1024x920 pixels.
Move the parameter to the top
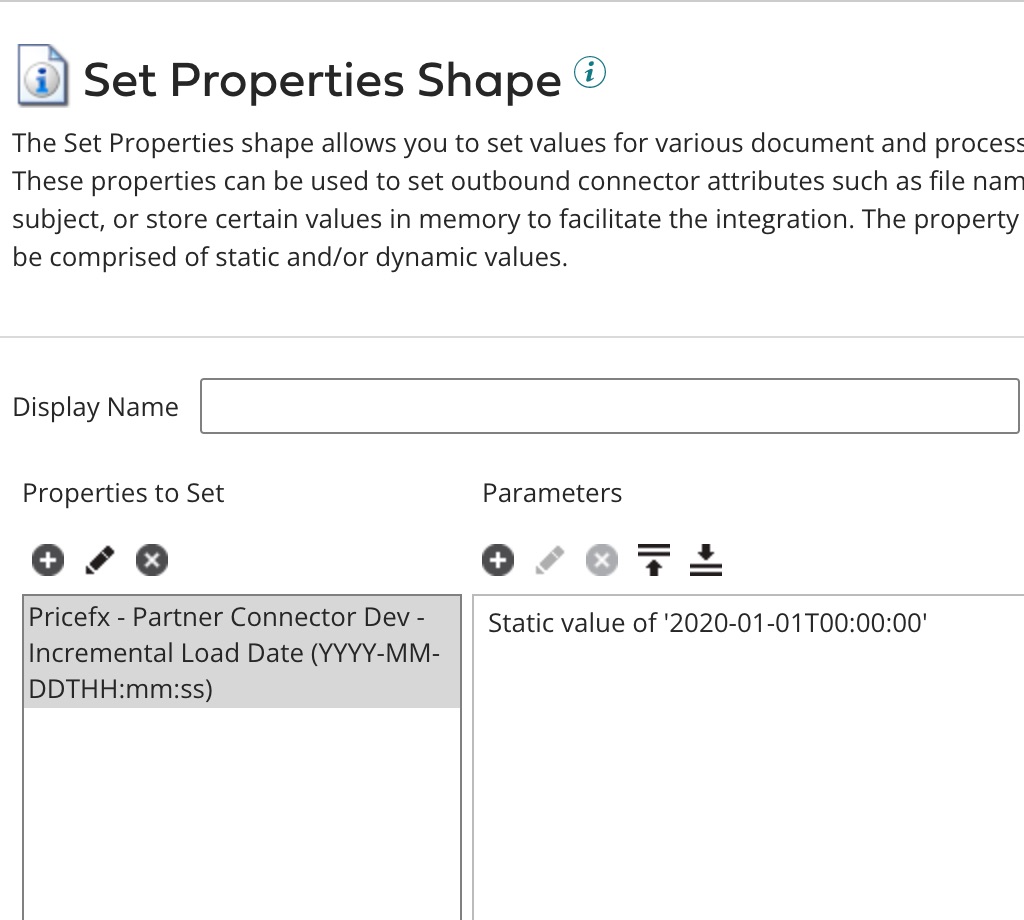654,560
